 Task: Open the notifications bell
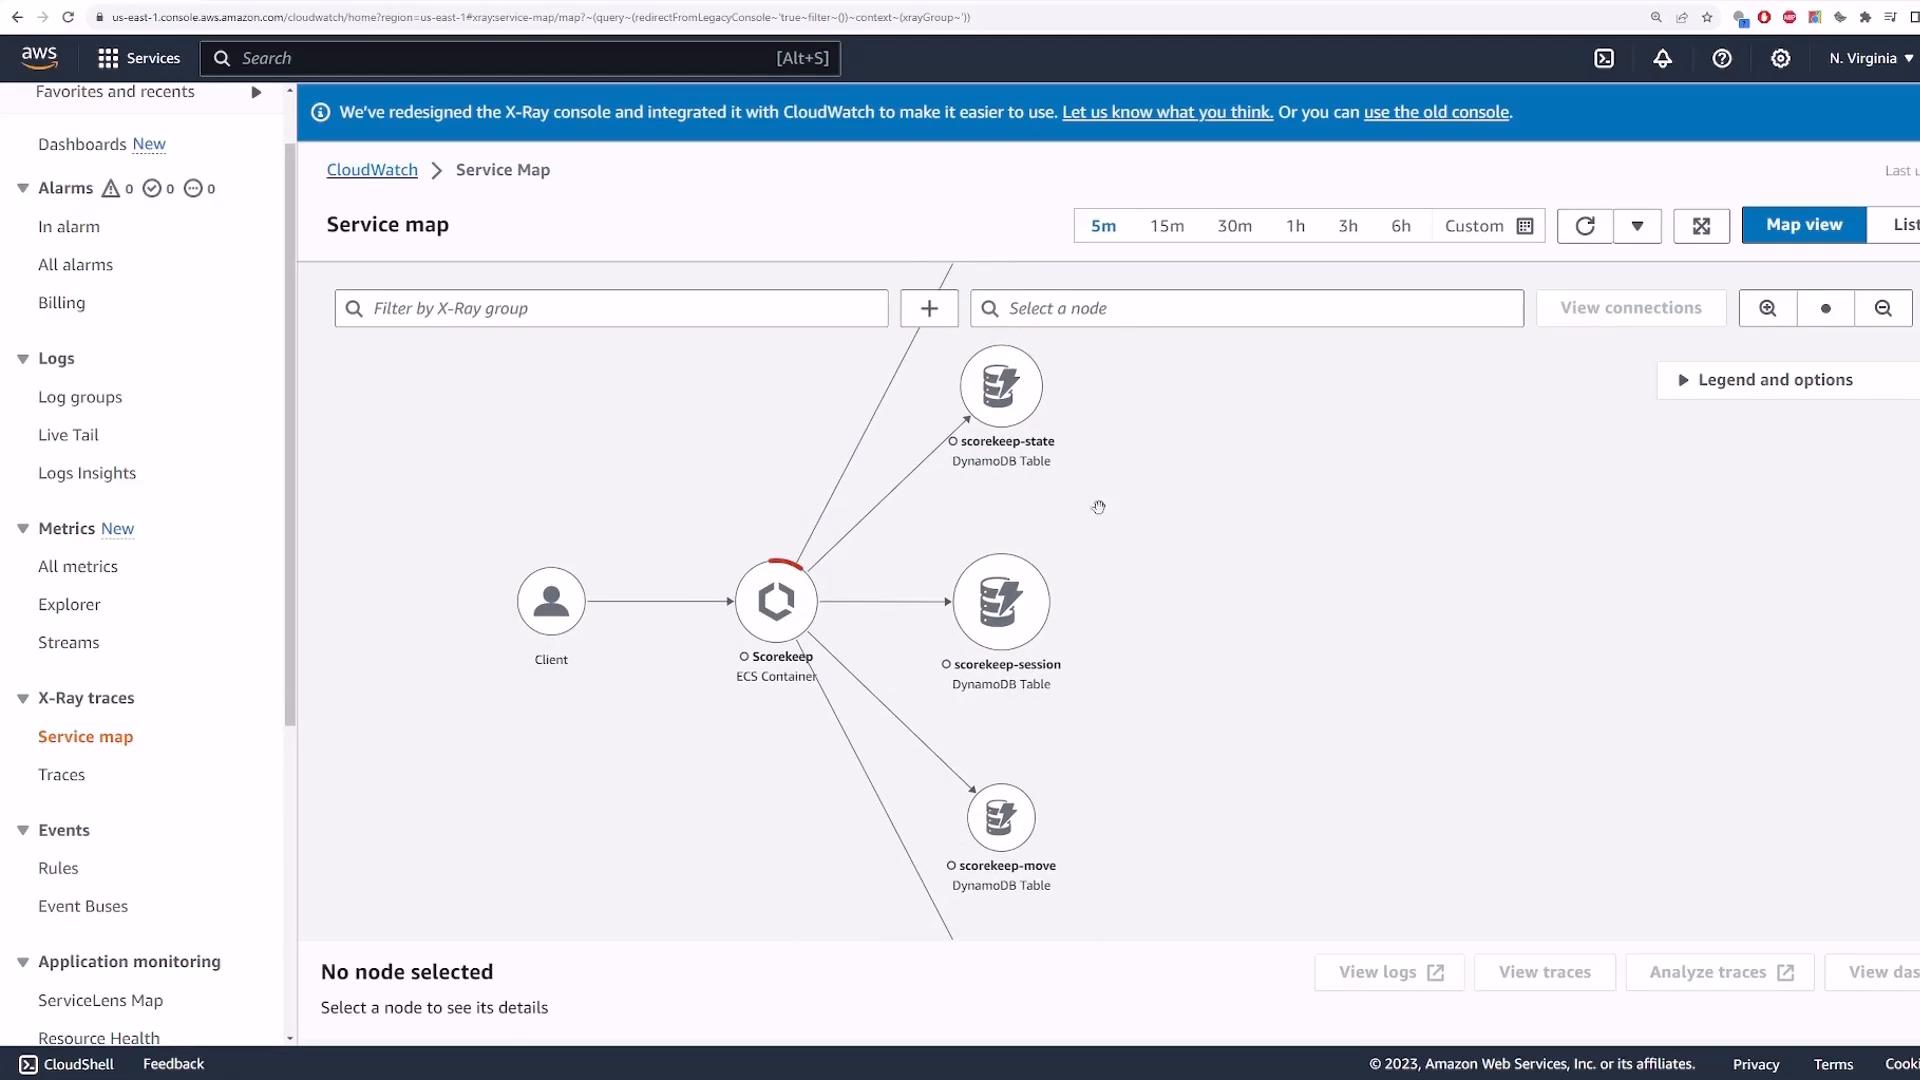[1662, 58]
